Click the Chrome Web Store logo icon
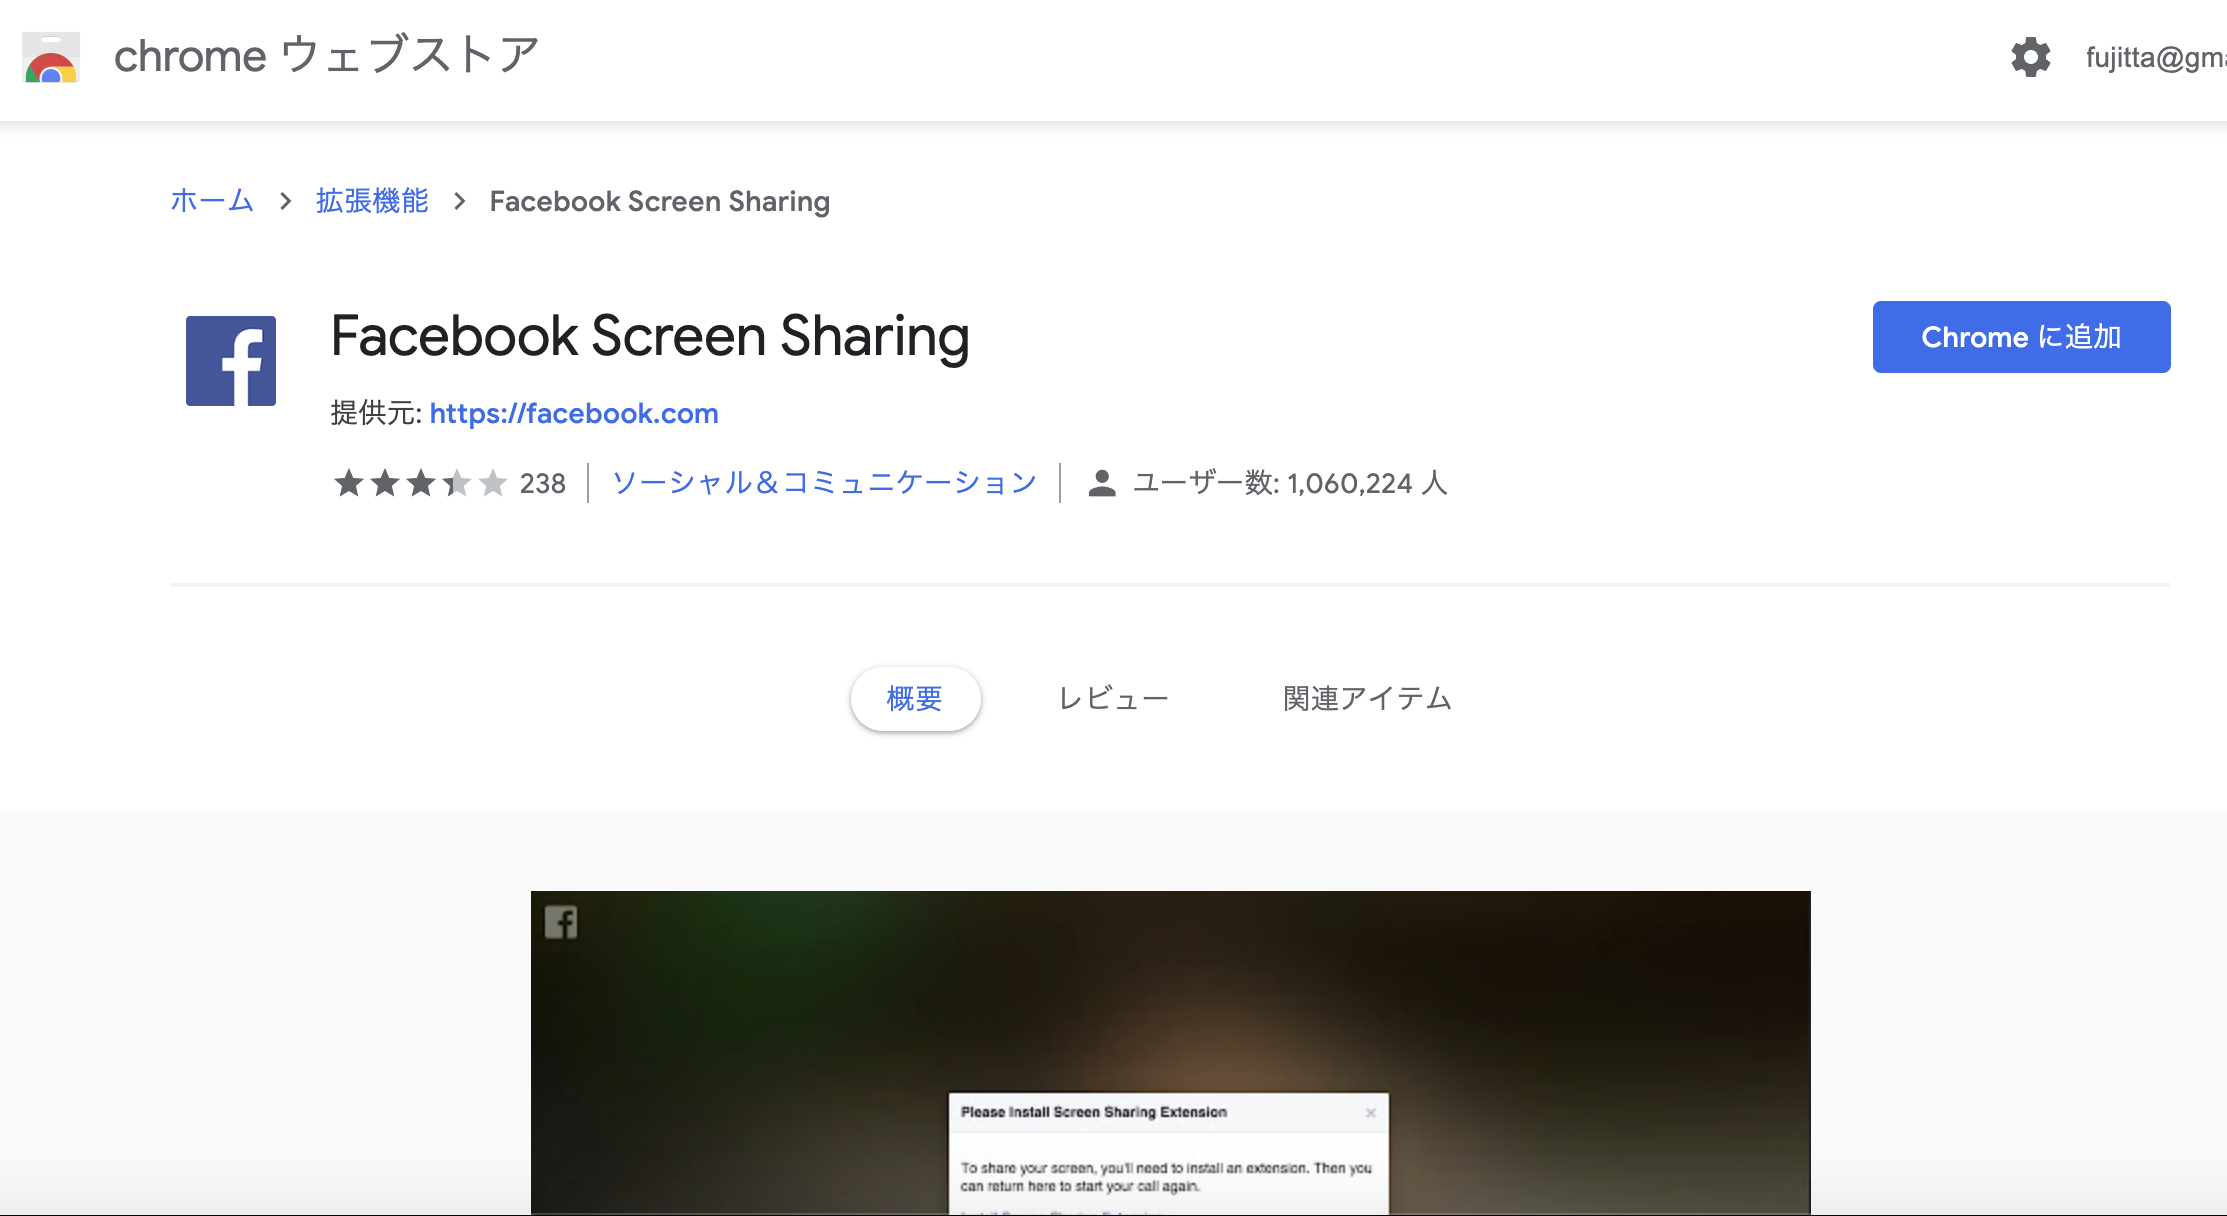Viewport: 2227px width, 1216px height. coord(51,57)
